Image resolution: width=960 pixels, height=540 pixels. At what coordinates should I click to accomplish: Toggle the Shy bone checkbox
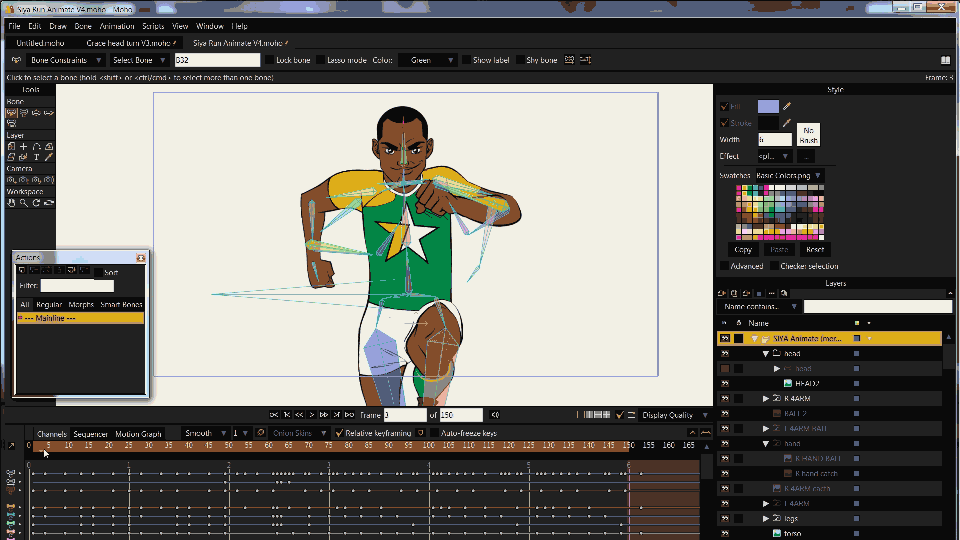click(x=520, y=60)
